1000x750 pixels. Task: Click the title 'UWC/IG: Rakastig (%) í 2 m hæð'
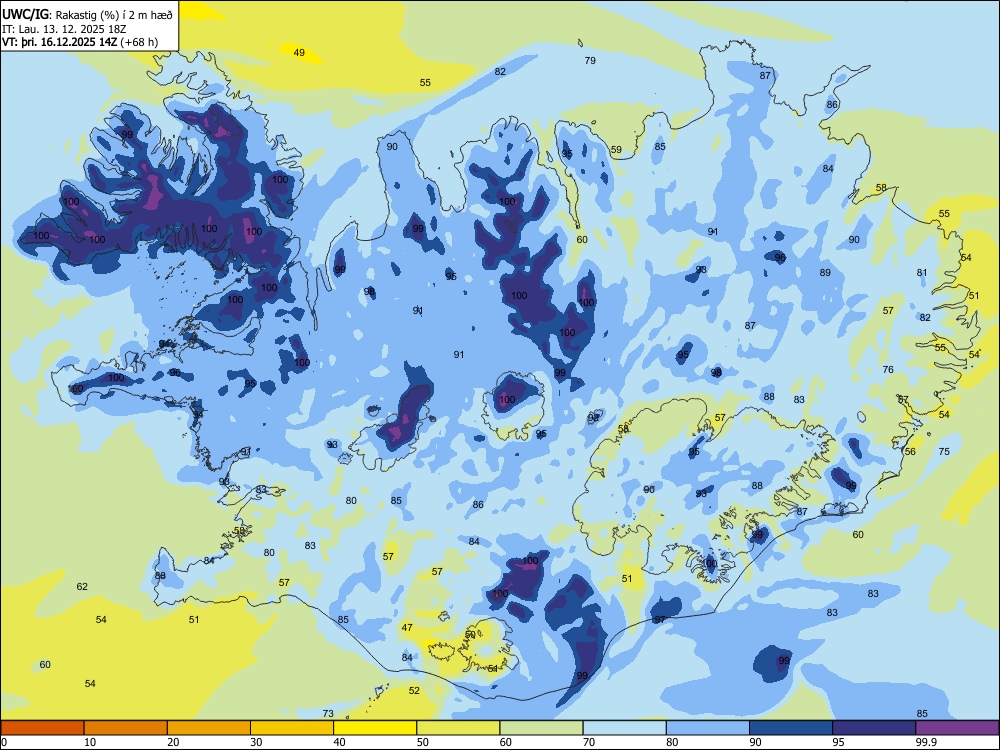pyautogui.click(x=87, y=15)
